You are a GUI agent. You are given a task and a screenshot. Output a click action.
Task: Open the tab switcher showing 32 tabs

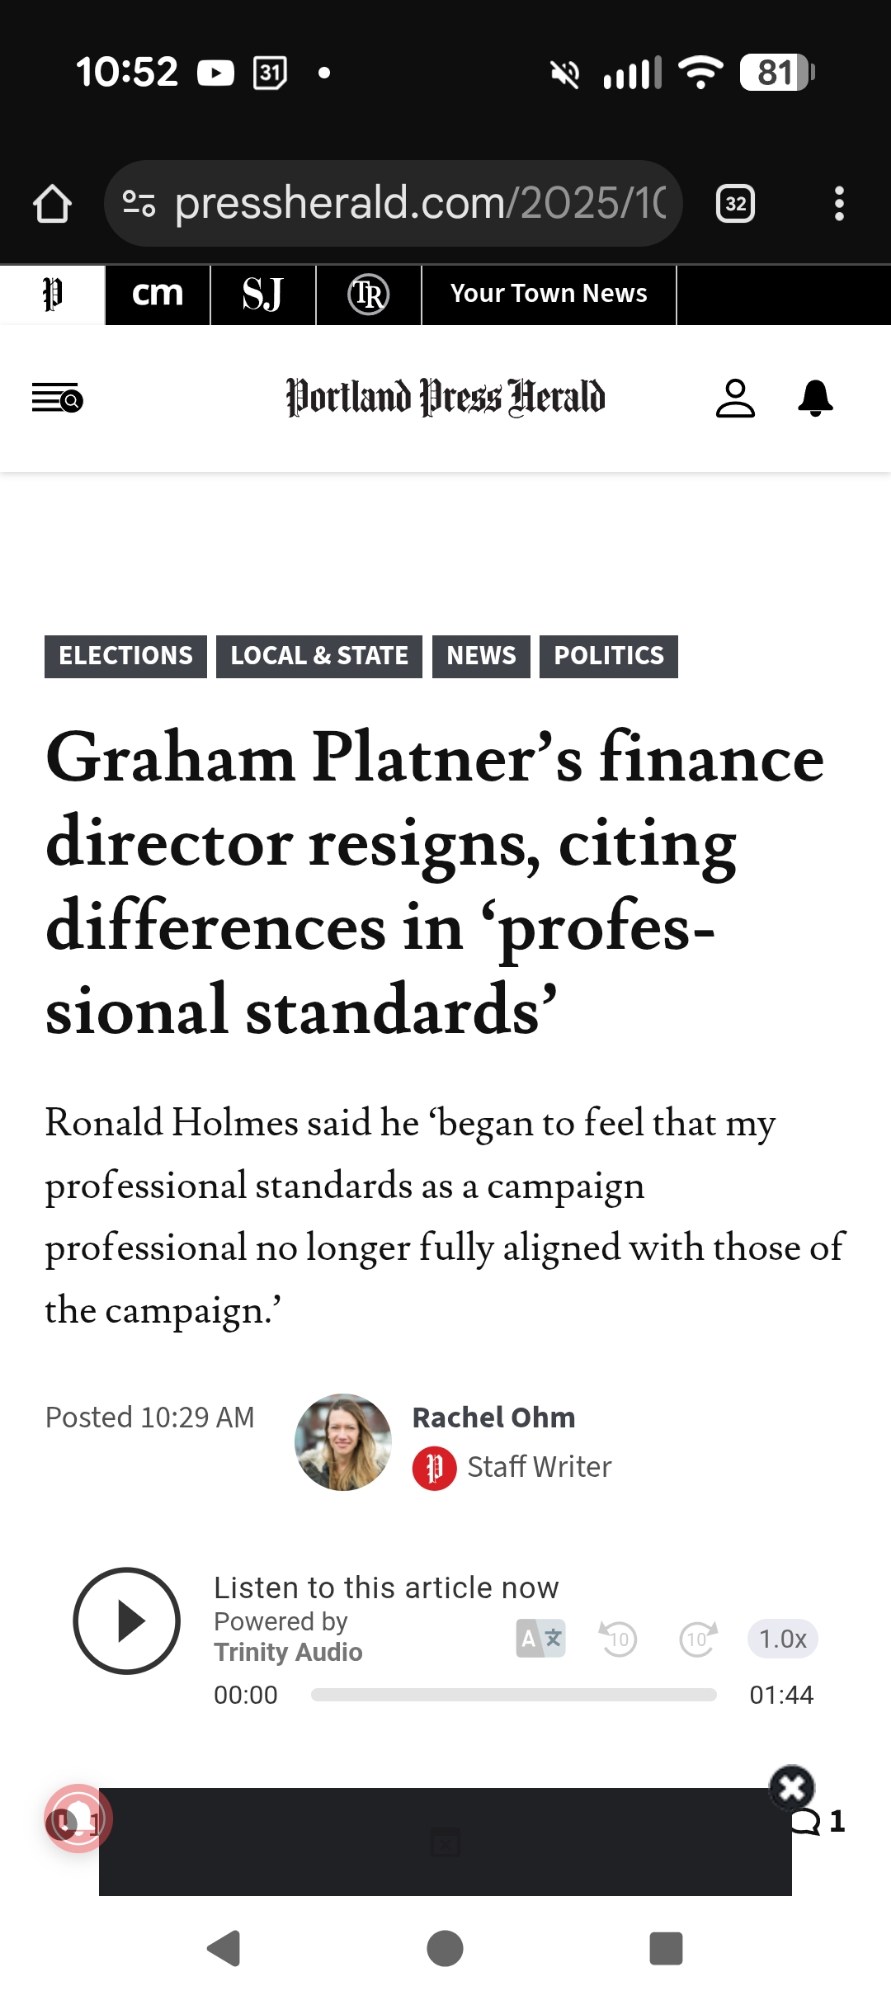coord(735,204)
